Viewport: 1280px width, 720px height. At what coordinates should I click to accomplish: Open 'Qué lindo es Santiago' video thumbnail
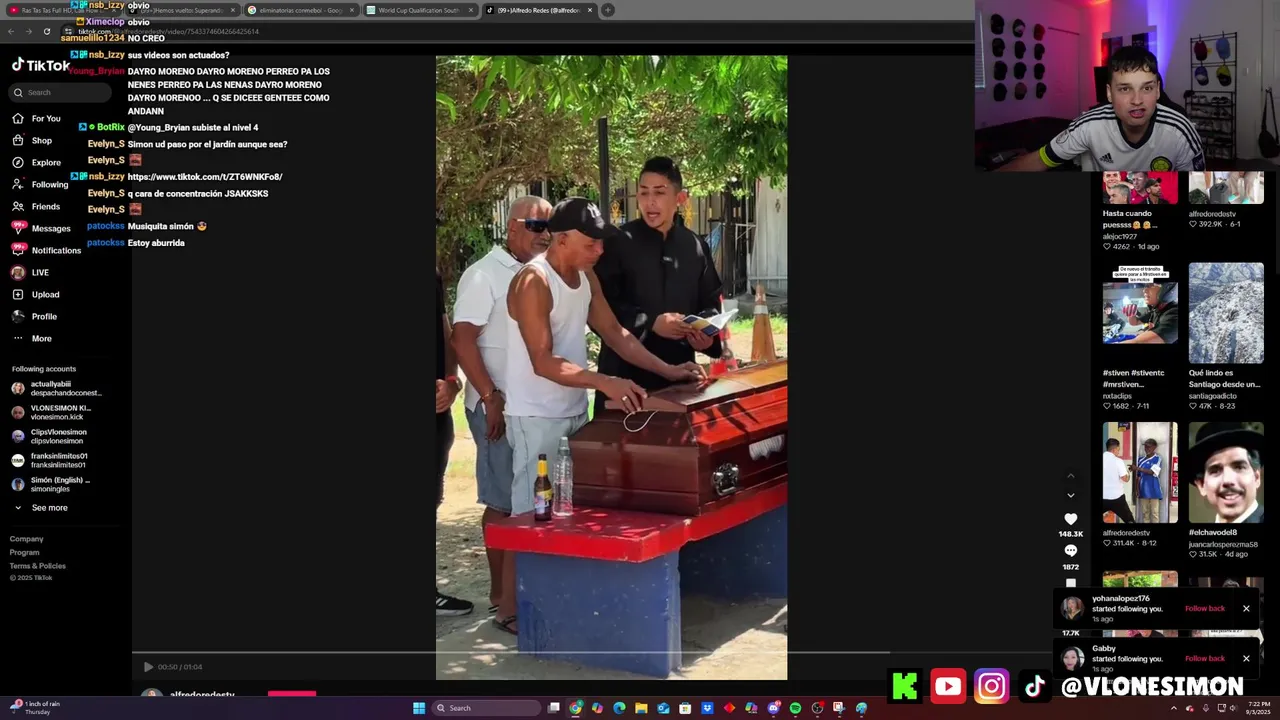click(x=1226, y=313)
